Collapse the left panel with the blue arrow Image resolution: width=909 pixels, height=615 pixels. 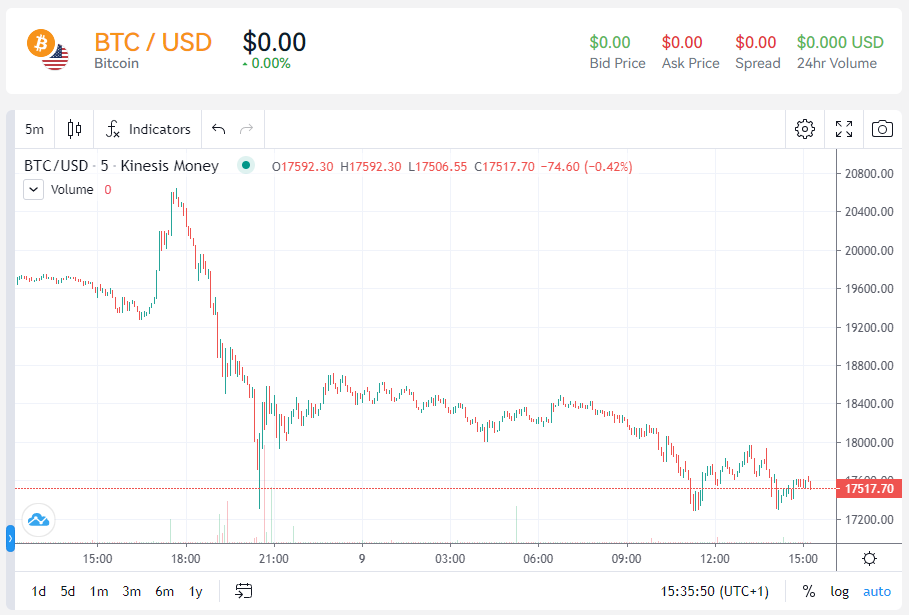10,538
